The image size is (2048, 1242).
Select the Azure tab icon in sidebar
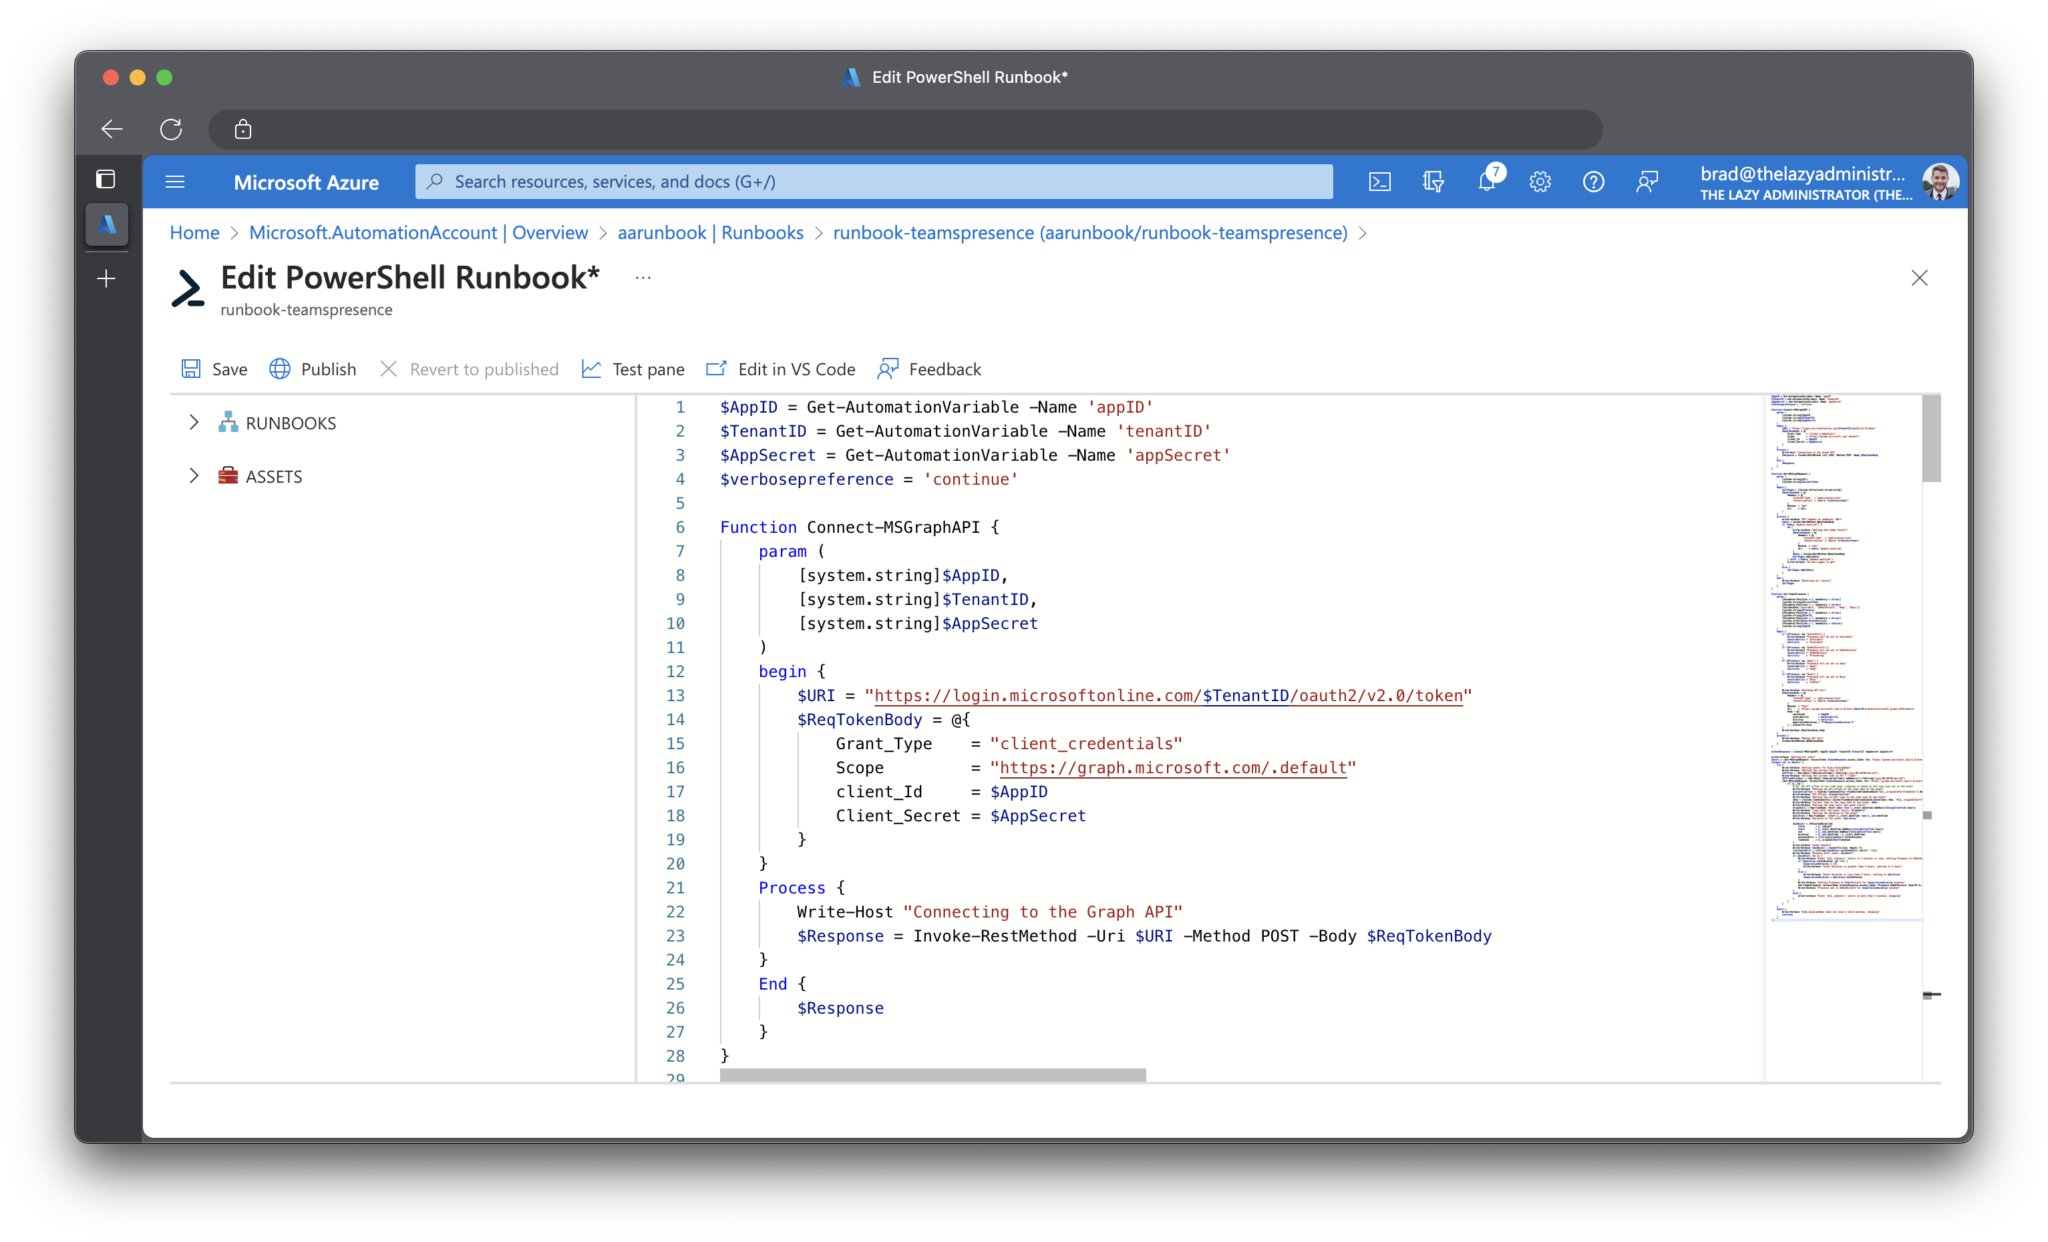click(x=106, y=225)
